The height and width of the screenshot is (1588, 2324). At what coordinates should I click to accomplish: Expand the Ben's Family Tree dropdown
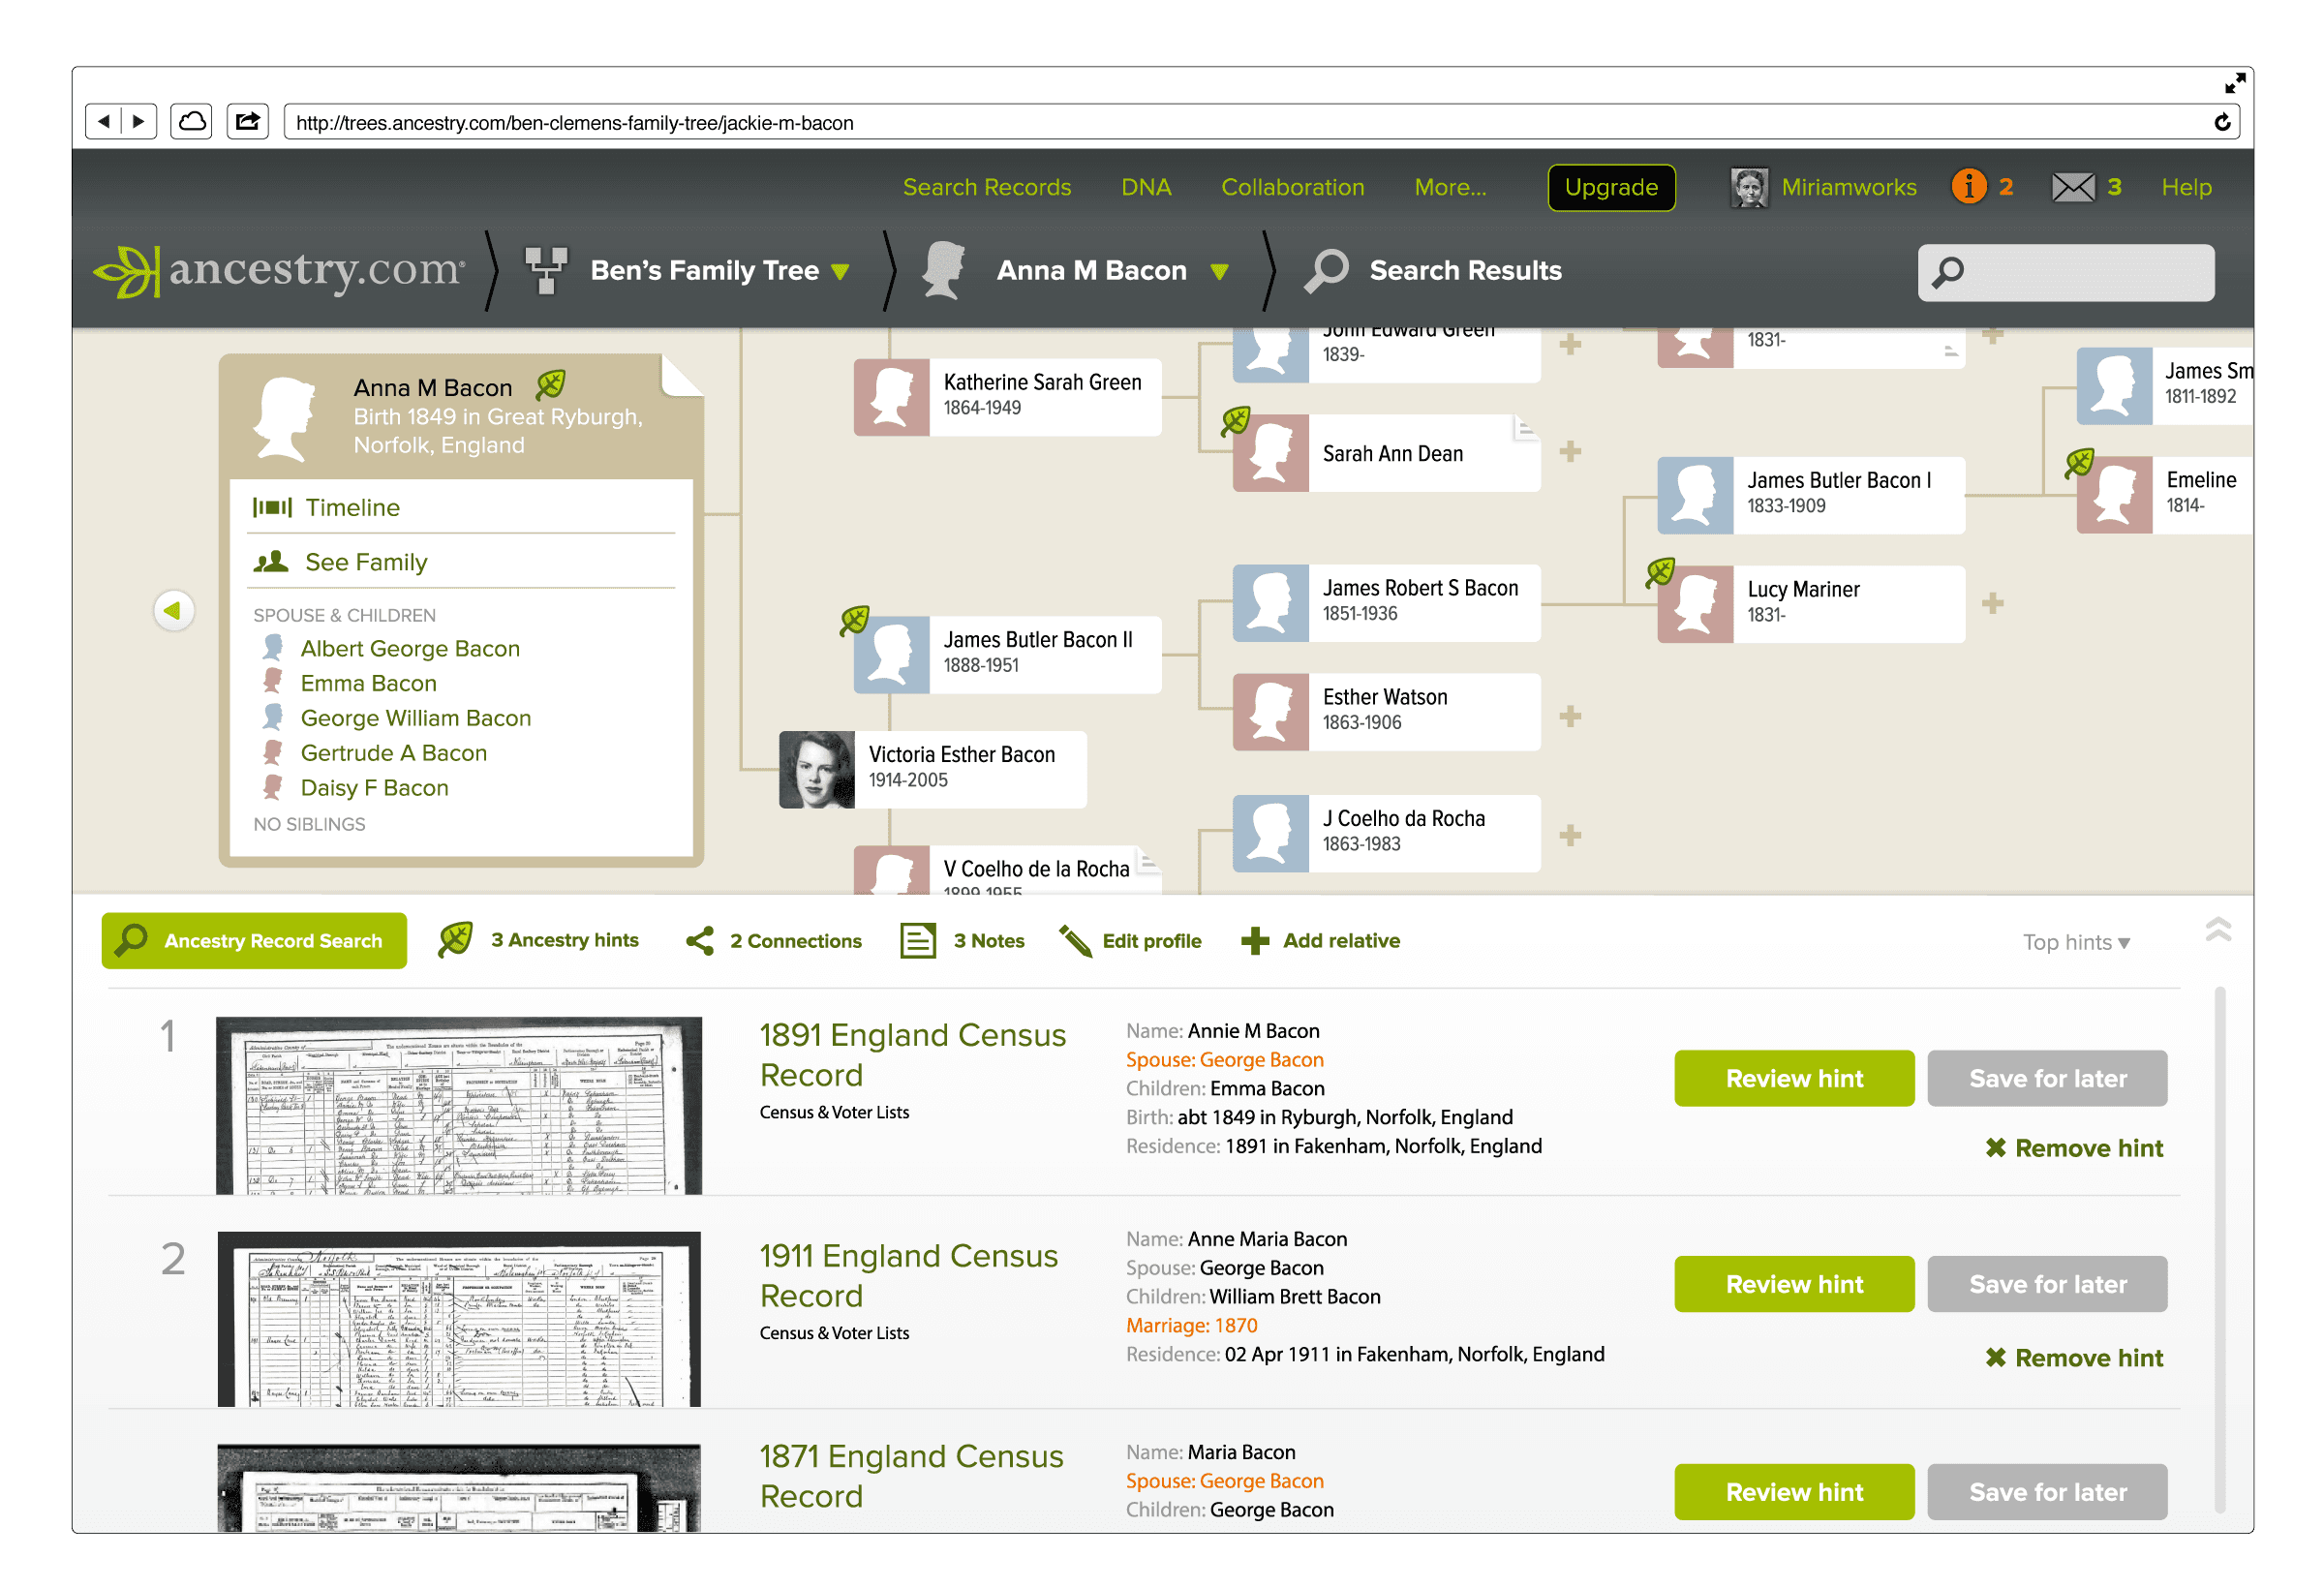[840, 271]
